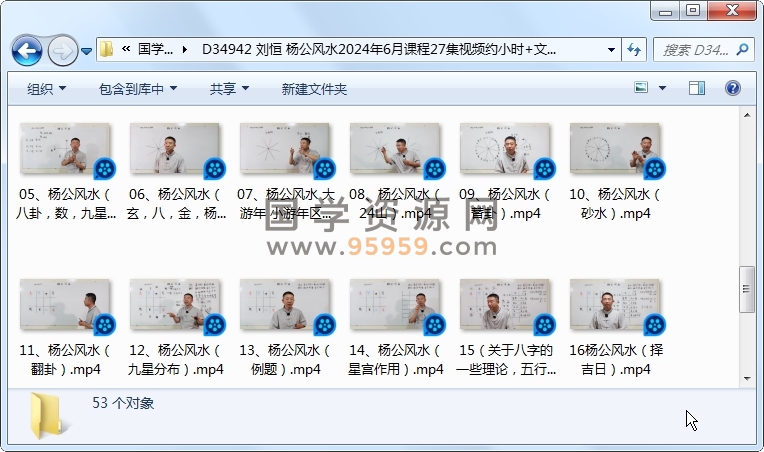Click the folder icon in address bar
Image resolution: width=764 pixels, height=452 pixels.
(107, 49)
